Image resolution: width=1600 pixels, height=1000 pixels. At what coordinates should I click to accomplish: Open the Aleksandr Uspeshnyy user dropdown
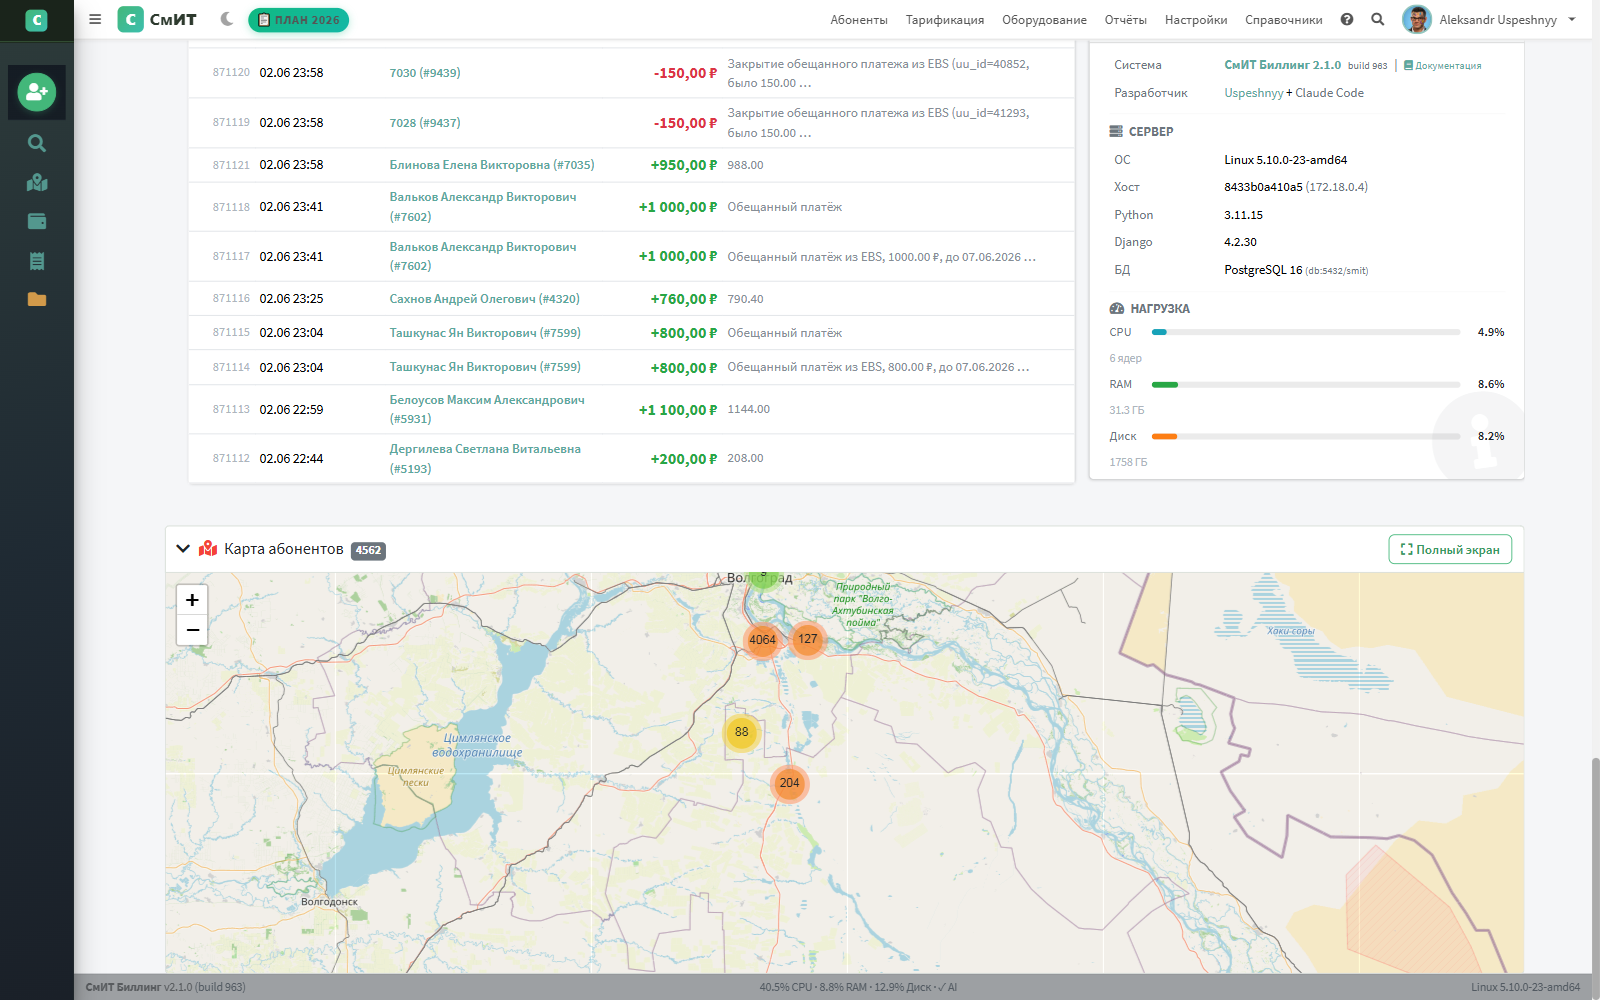(x=1489, y=19)
